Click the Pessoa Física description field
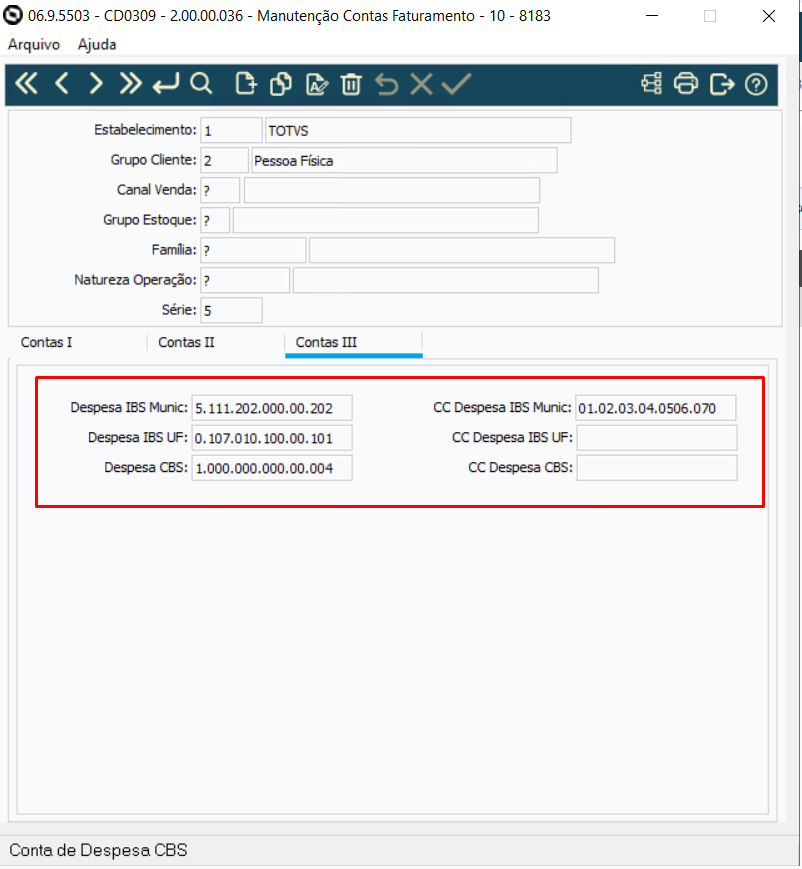Viewport: 802px width, 869px height. pos(404,160)
